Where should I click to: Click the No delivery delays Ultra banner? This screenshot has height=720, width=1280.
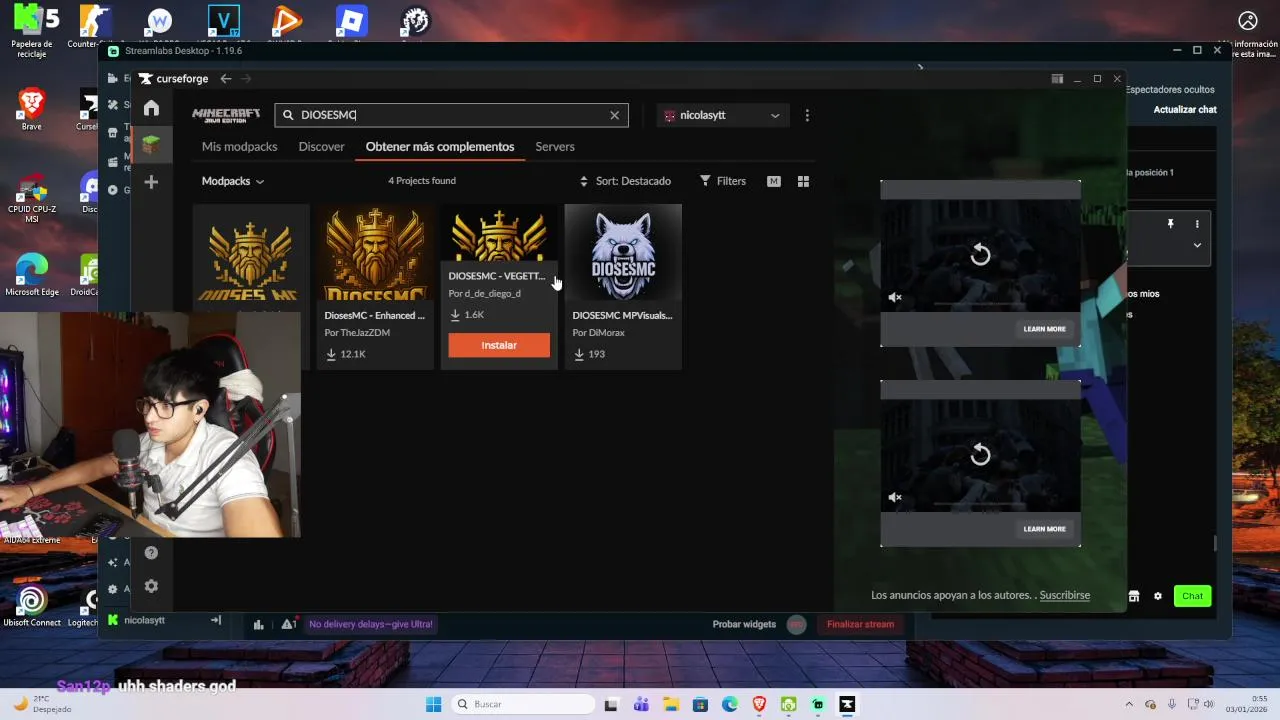pos(370,624)
